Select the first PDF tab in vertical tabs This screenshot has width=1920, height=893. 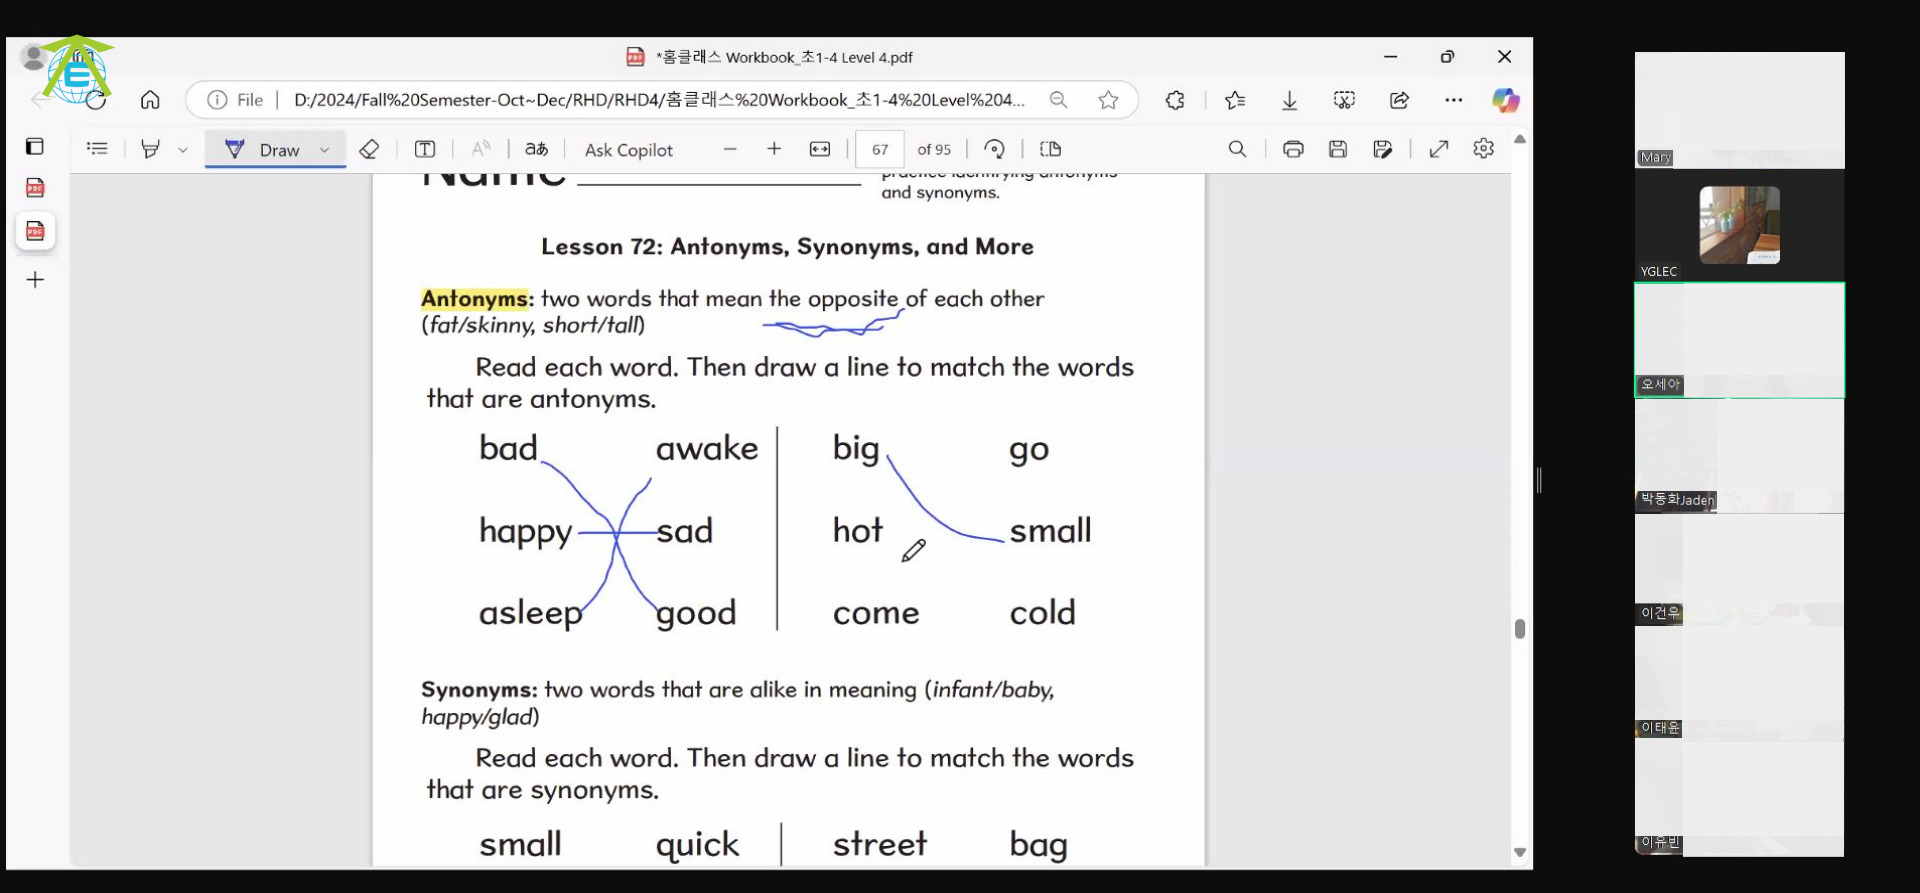click(35, 188)
